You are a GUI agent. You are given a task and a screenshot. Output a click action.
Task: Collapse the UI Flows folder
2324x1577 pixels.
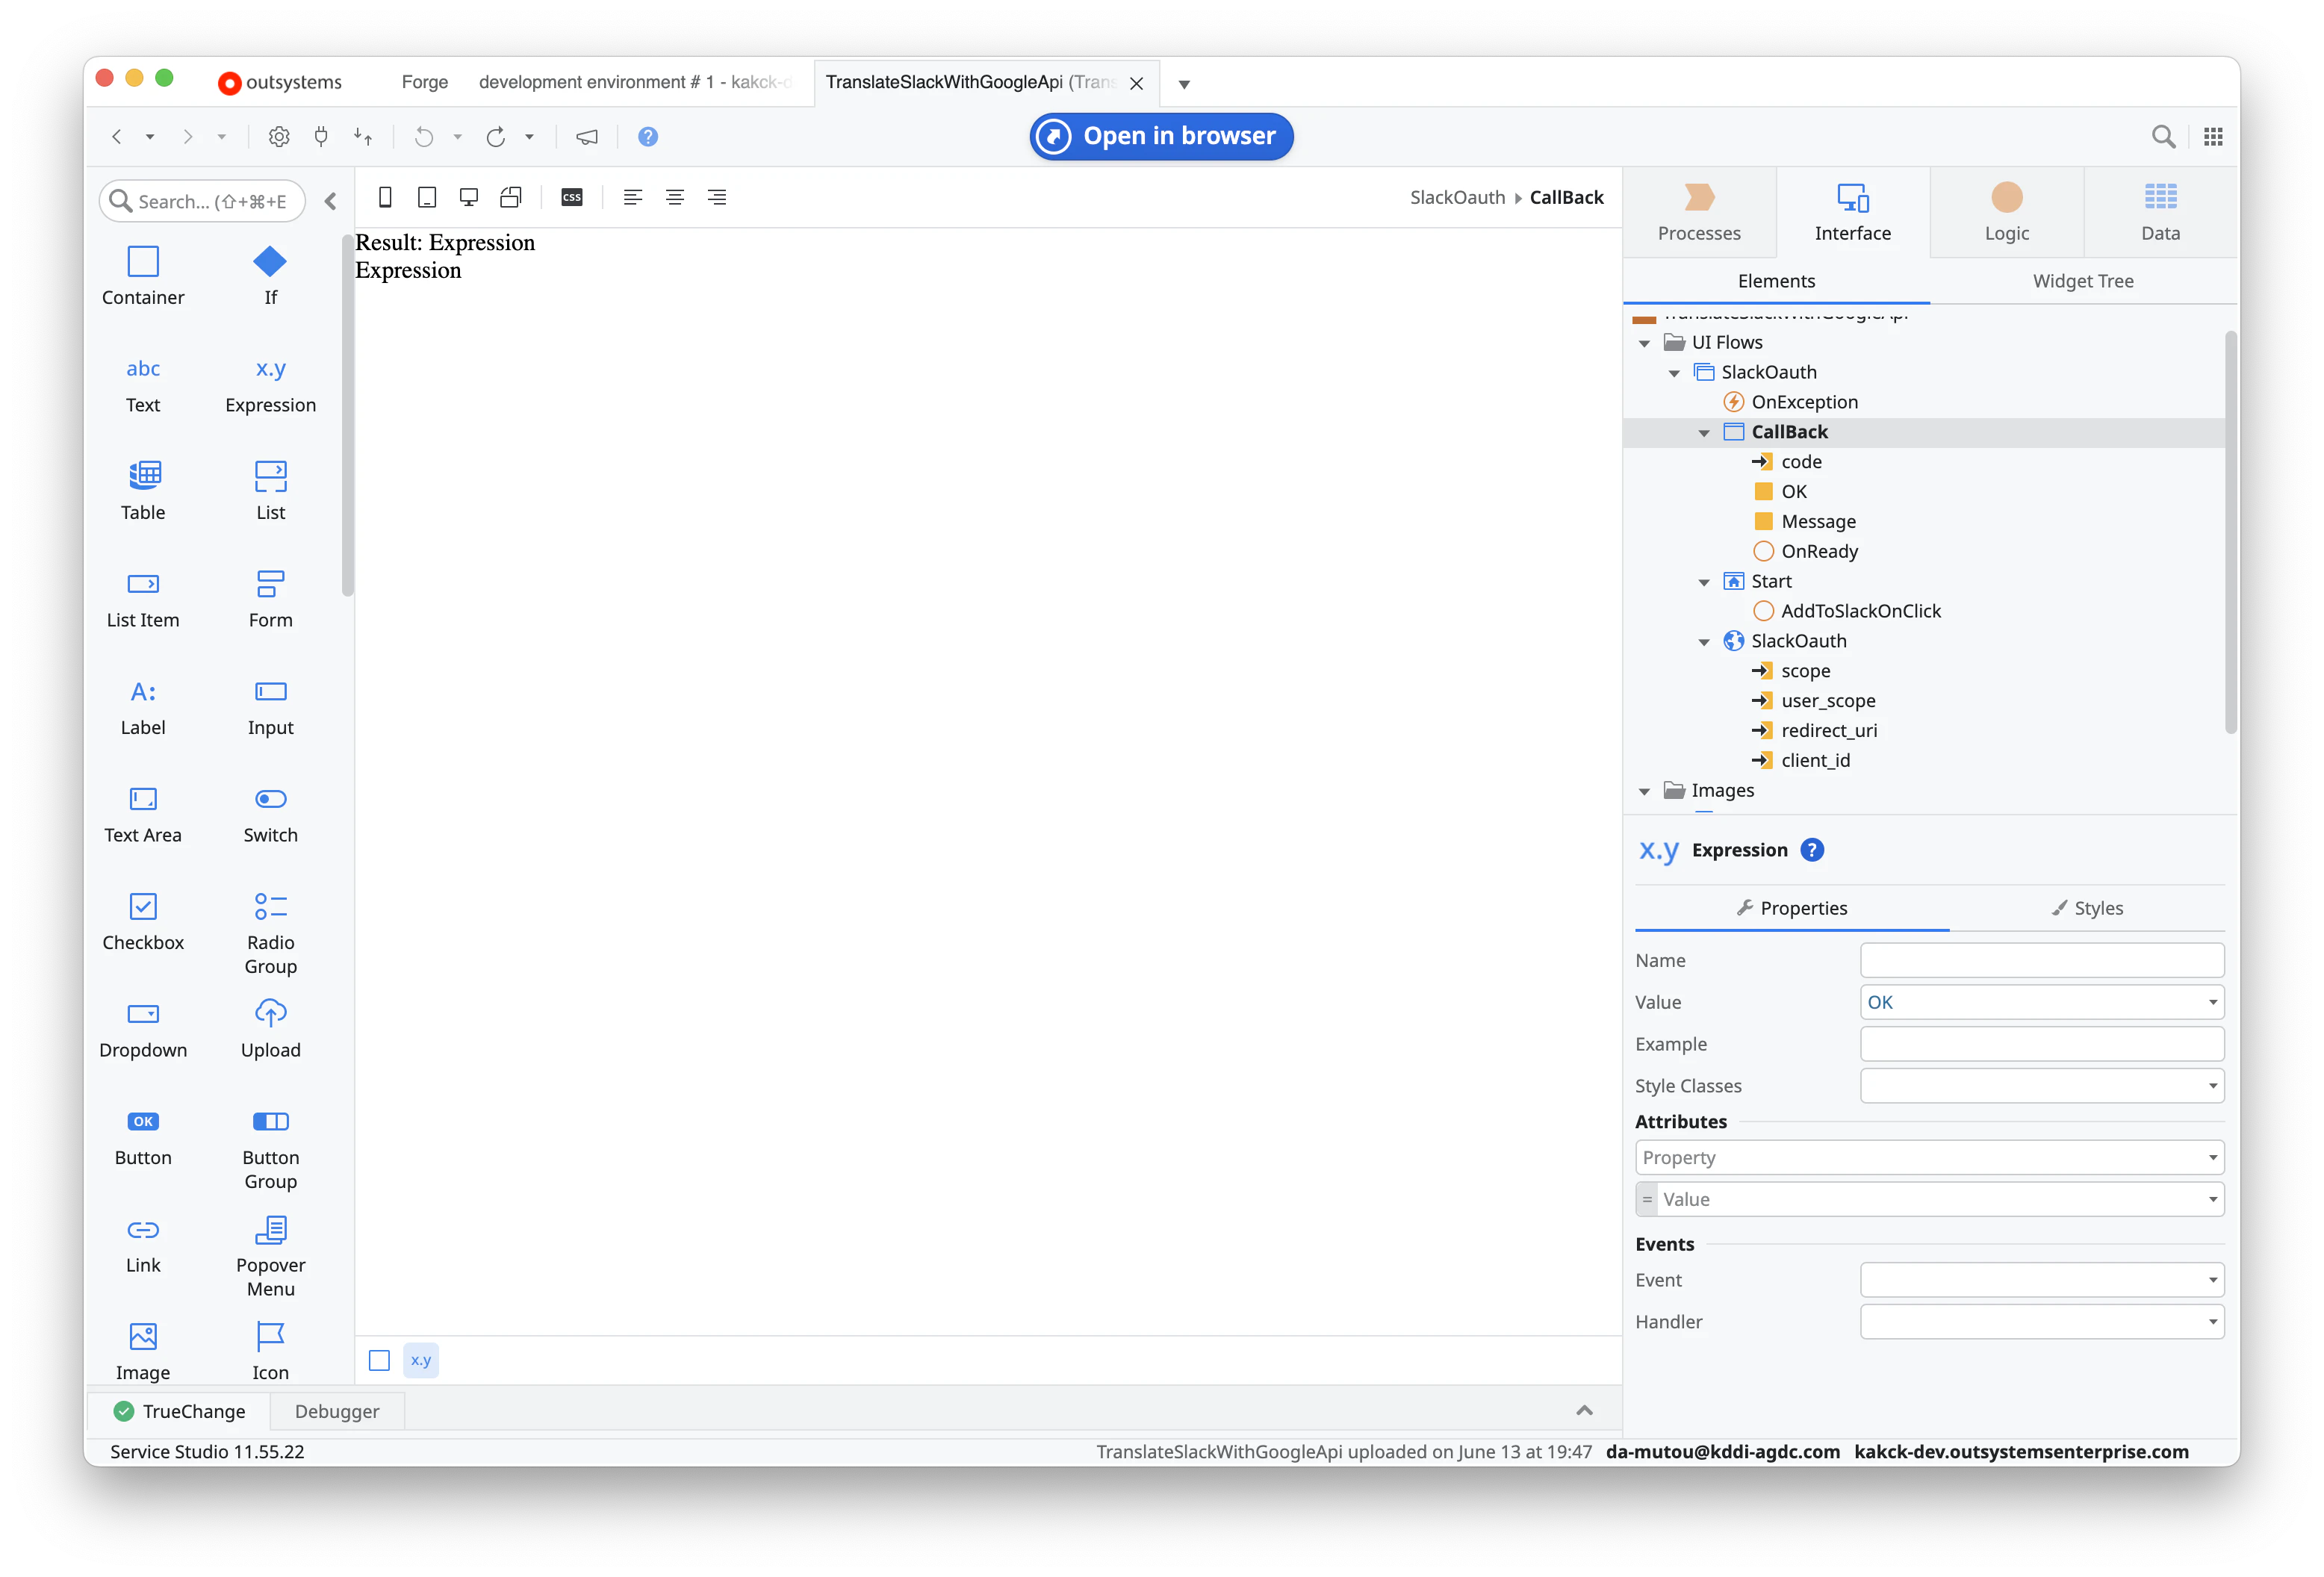(x=1644, y=343)
